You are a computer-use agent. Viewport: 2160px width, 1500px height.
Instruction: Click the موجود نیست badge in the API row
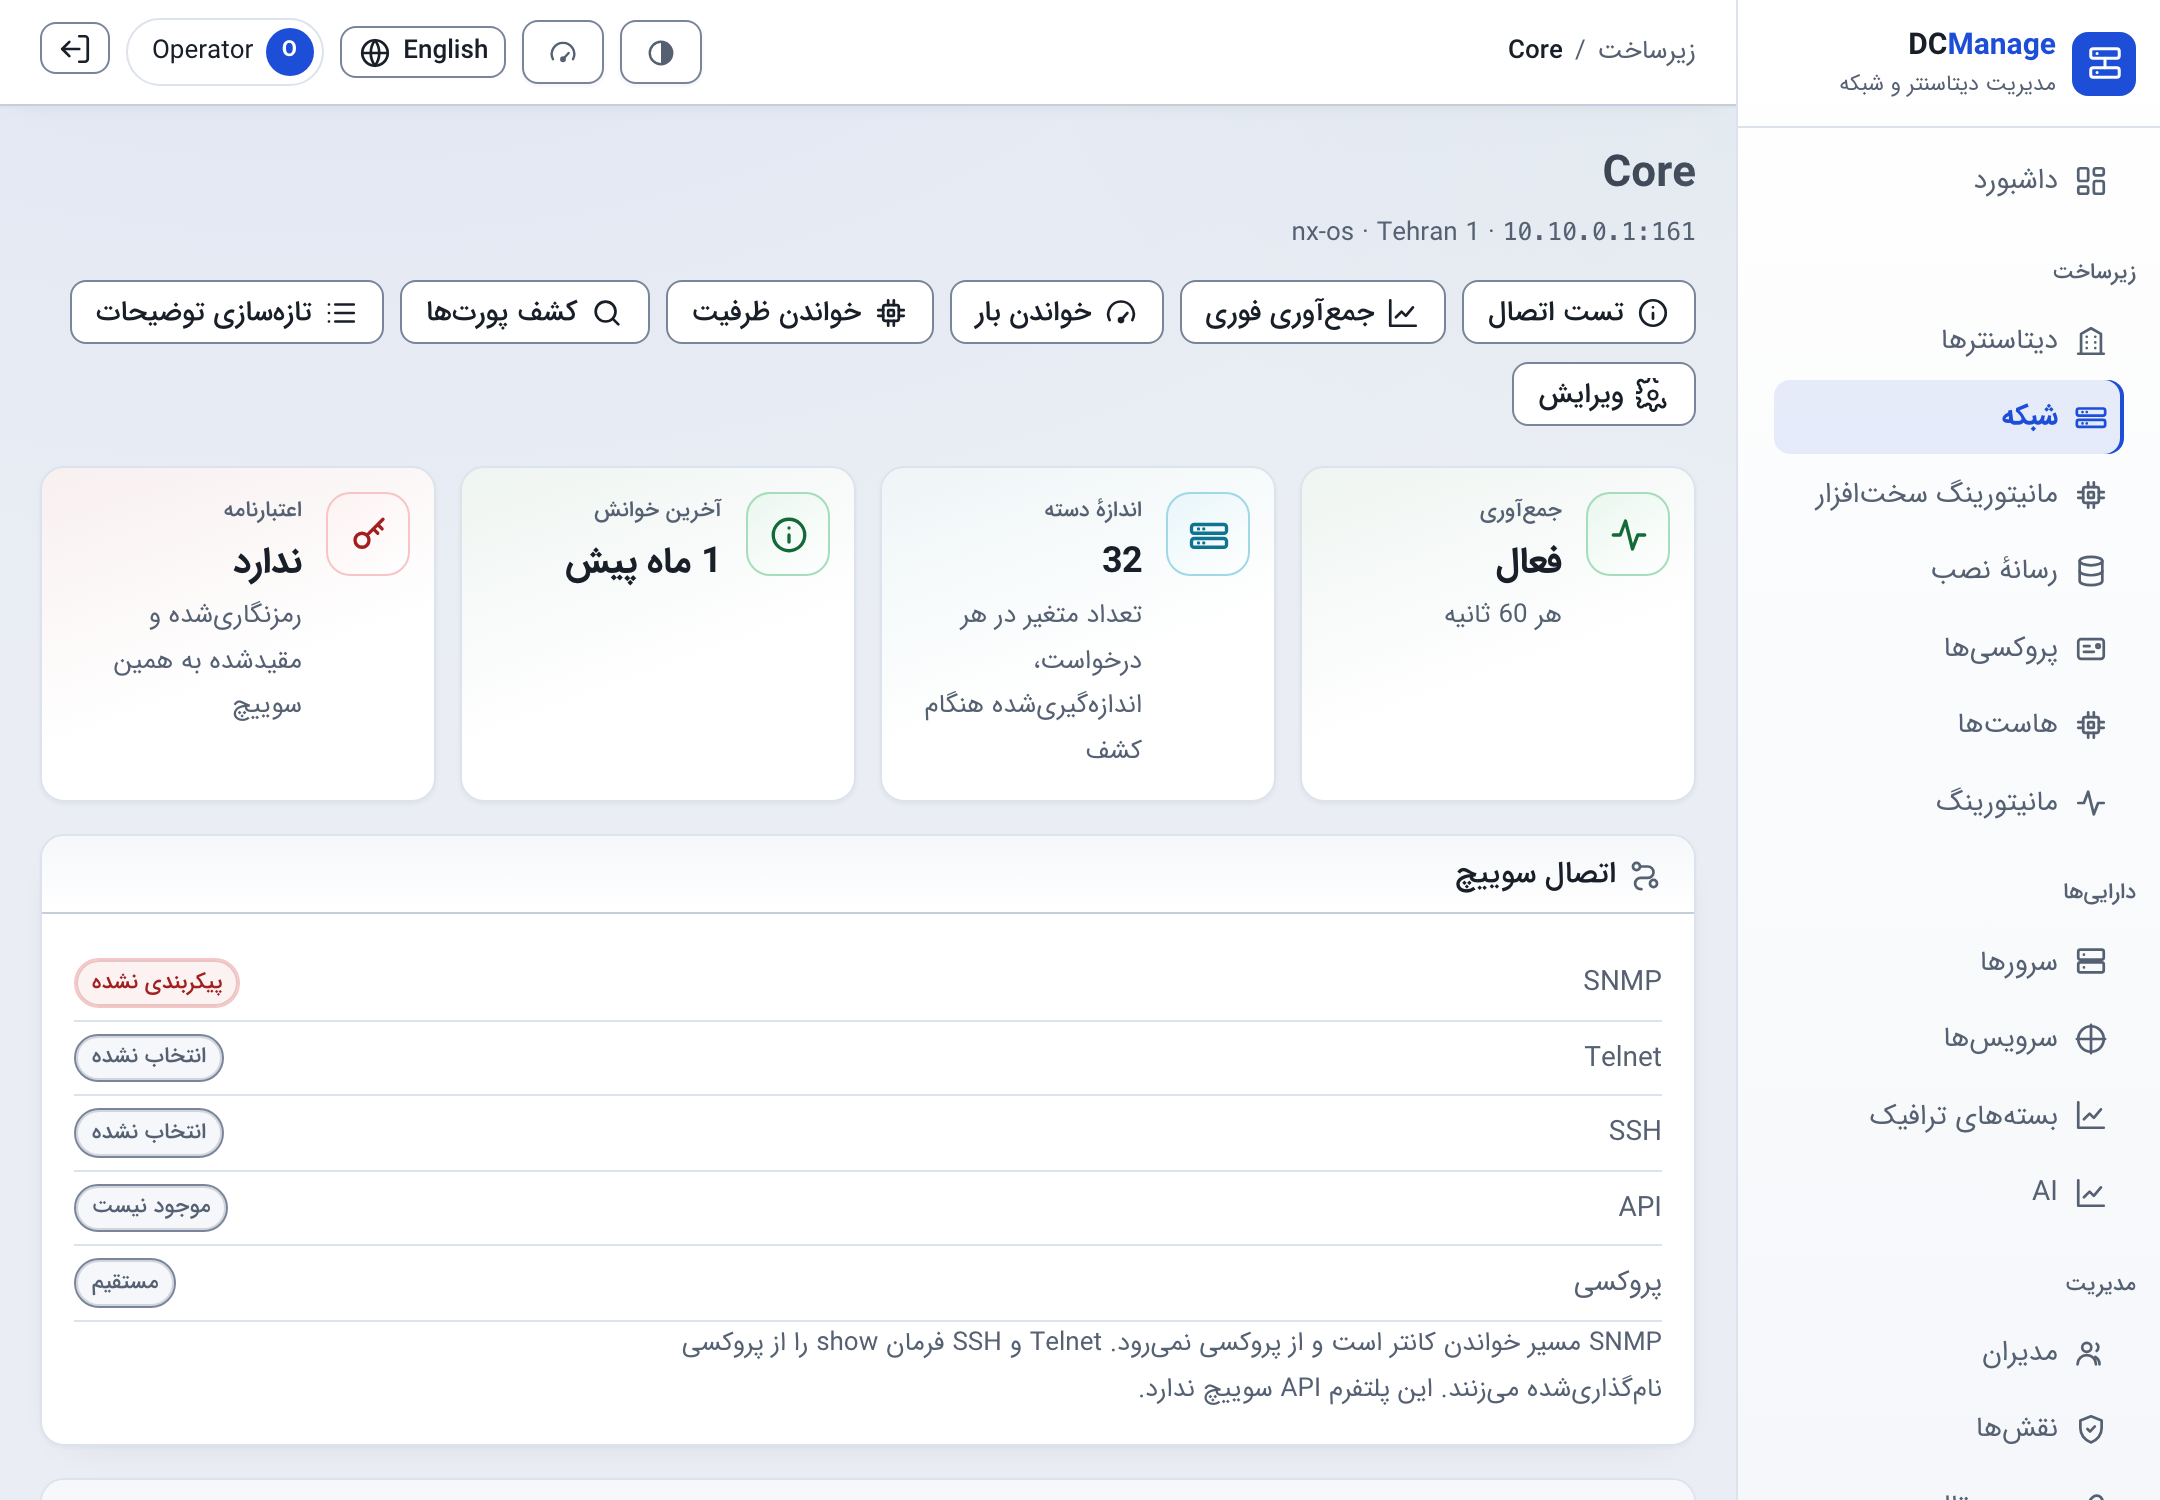pyautogui.click(x=151, y=1207)
